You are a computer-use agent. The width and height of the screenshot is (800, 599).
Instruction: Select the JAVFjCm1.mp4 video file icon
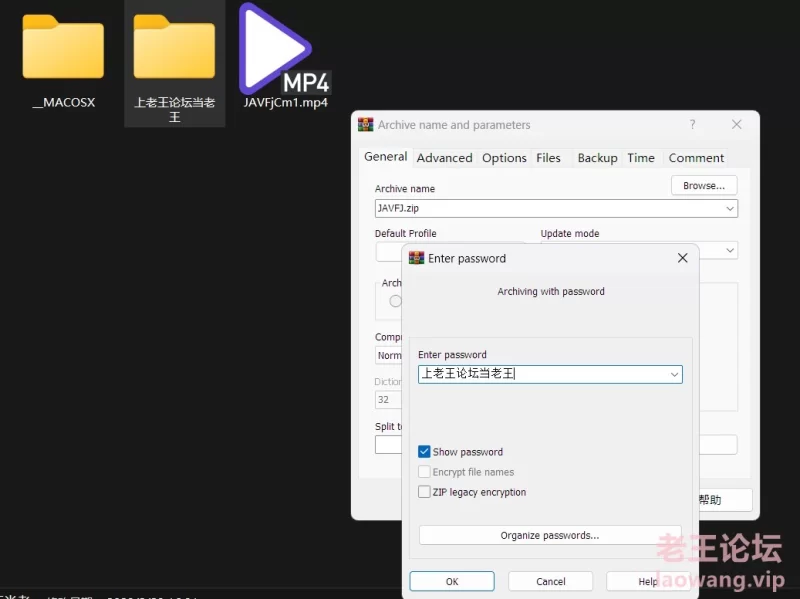coord(285,49)
